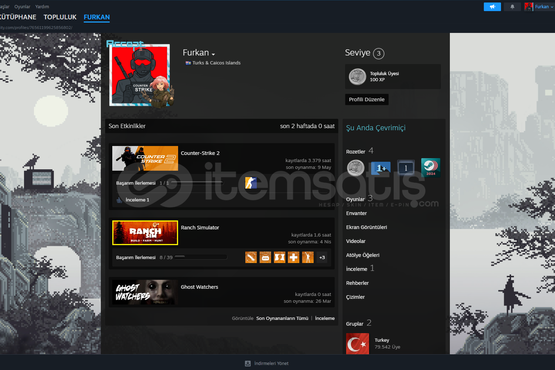Open the İnceleme 1 review link

[137, 200]
